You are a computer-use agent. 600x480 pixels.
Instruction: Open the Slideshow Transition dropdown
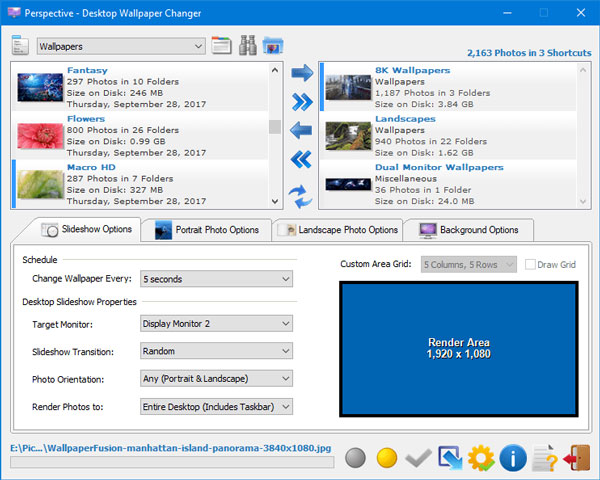tap(216, 351)
